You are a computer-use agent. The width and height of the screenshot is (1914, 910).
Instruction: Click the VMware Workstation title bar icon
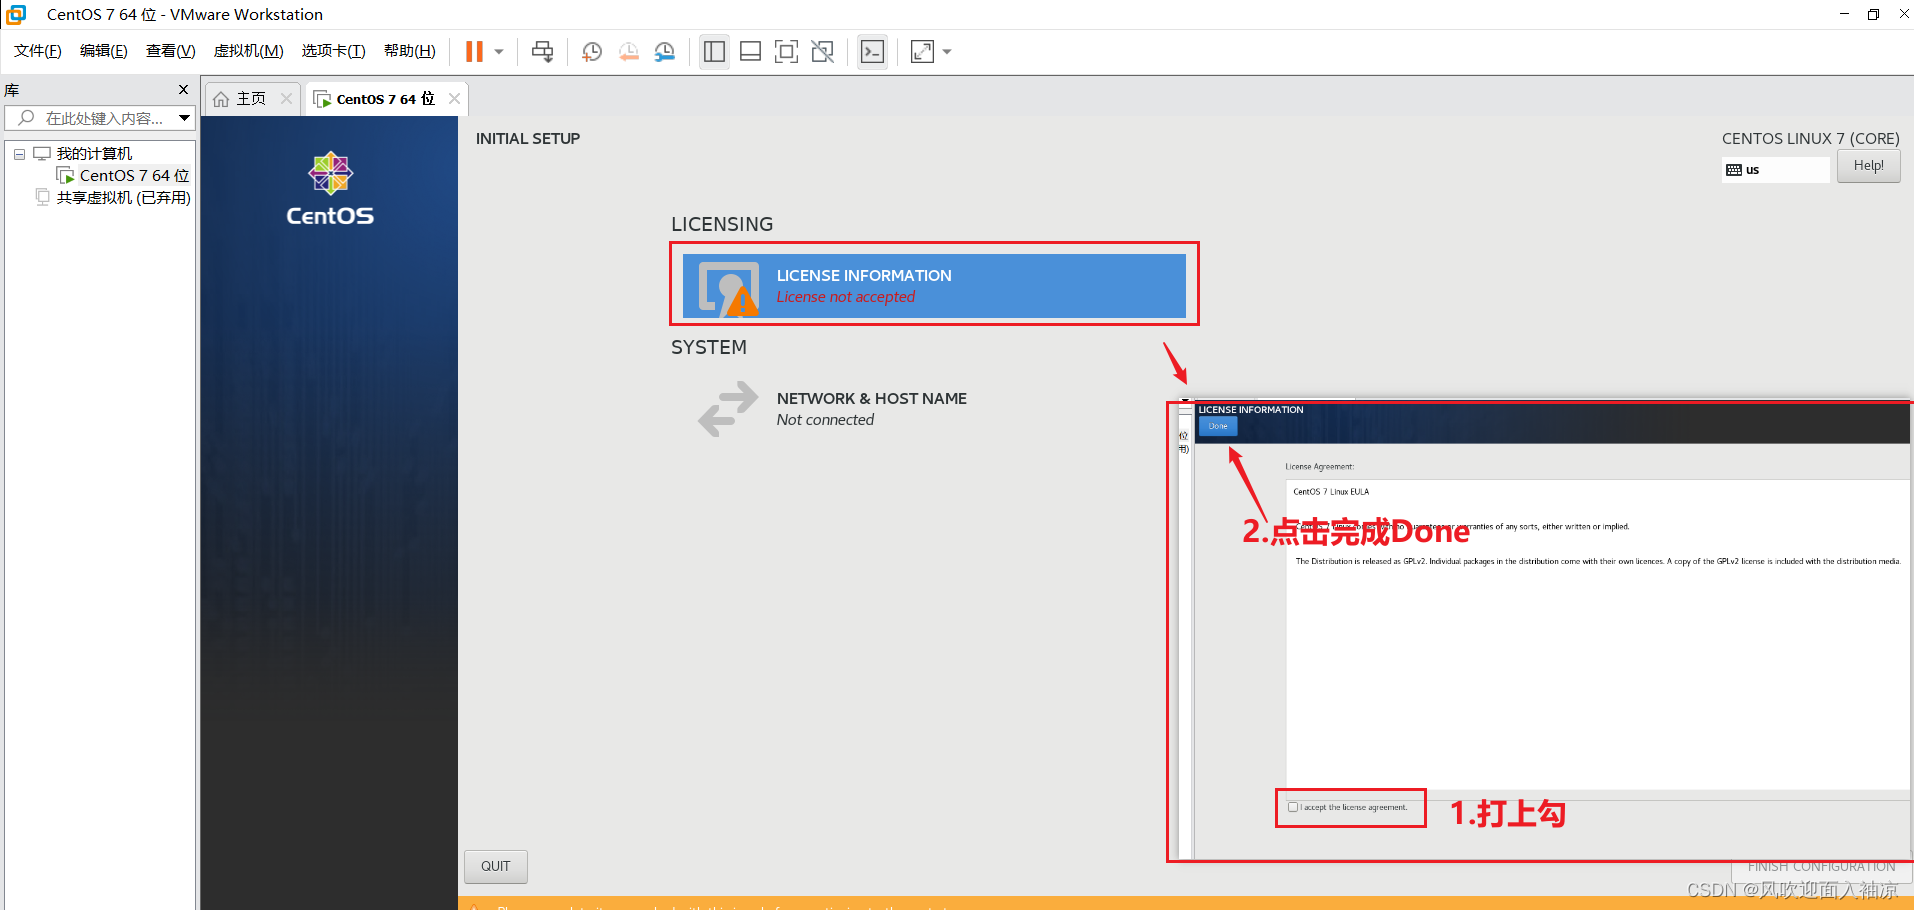coord(16,14)
